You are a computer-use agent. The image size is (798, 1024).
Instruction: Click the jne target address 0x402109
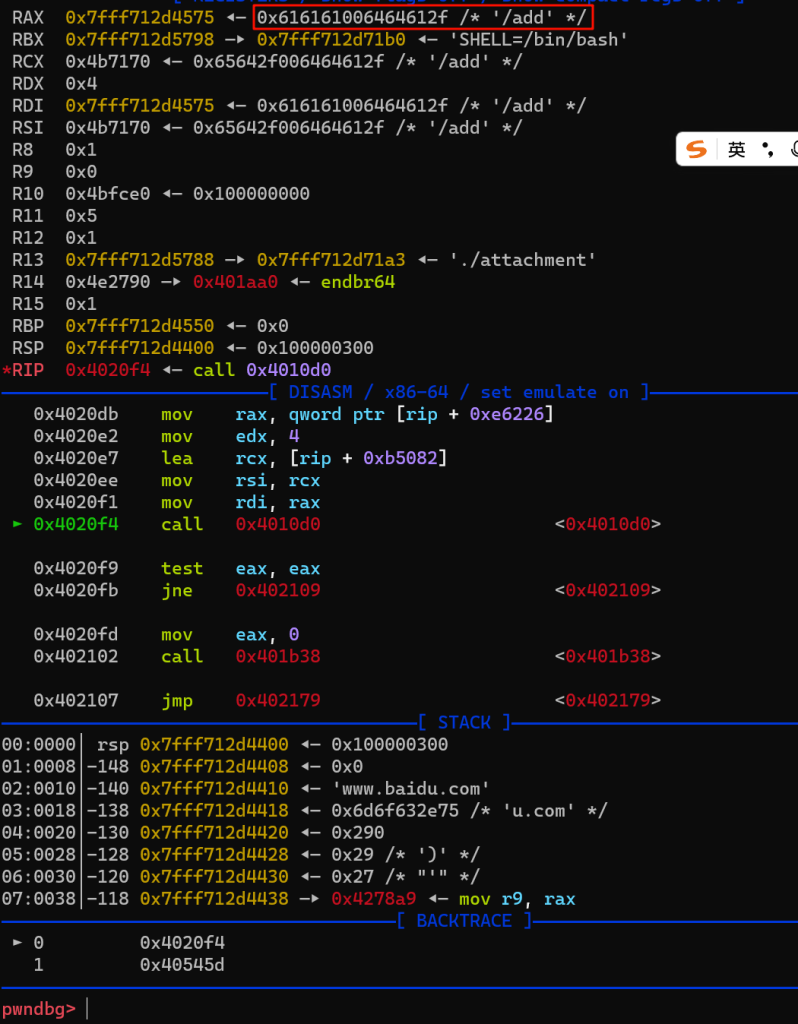tap(278, 590)
